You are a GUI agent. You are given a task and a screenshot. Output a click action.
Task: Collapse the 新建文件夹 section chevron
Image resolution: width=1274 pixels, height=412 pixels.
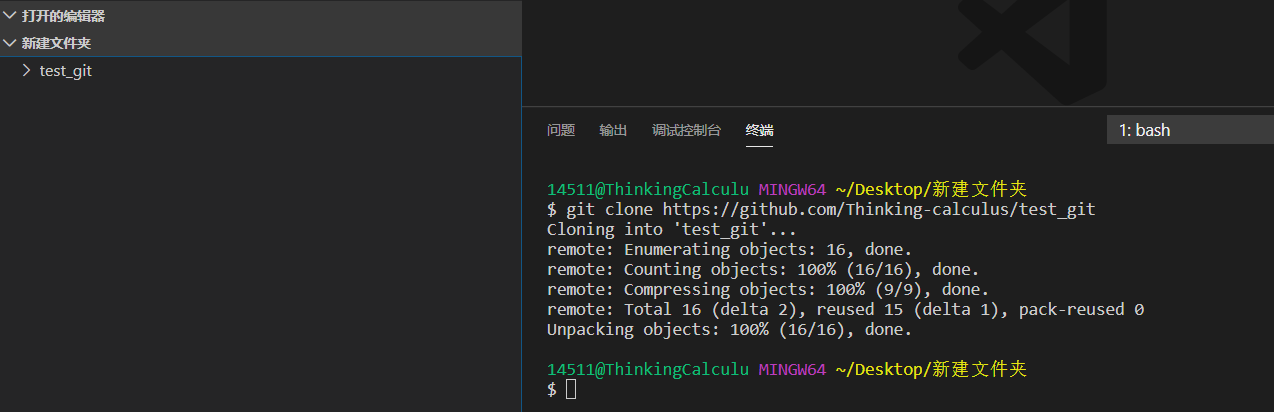[x=10, y=43]
